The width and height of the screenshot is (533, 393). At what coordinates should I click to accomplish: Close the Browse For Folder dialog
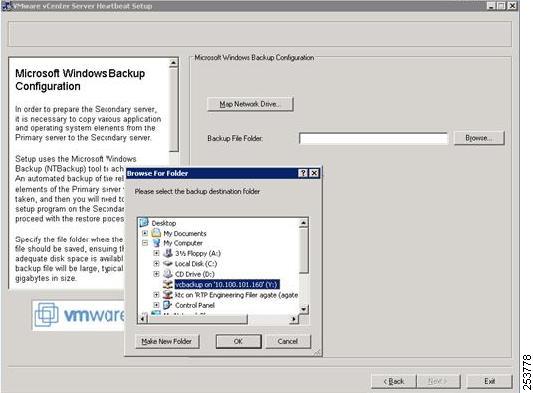pyautogui.click(x=314, y=173)
